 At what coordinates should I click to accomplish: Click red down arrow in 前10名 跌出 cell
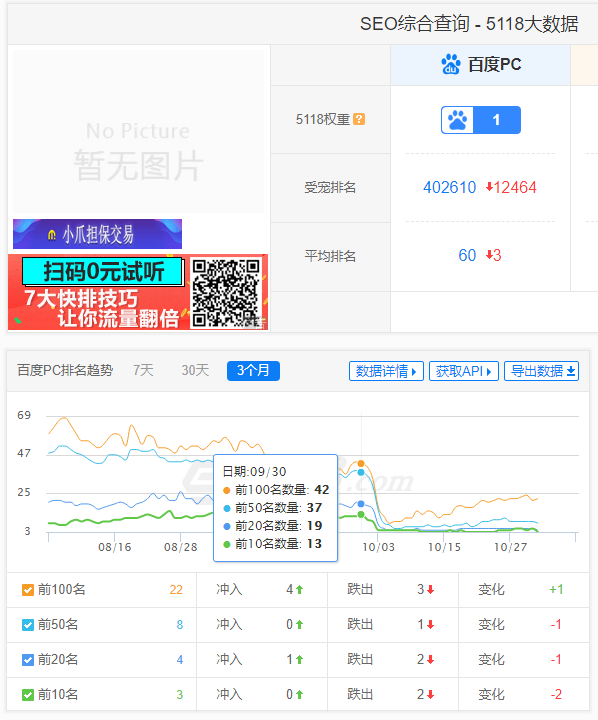pos(430,695)
